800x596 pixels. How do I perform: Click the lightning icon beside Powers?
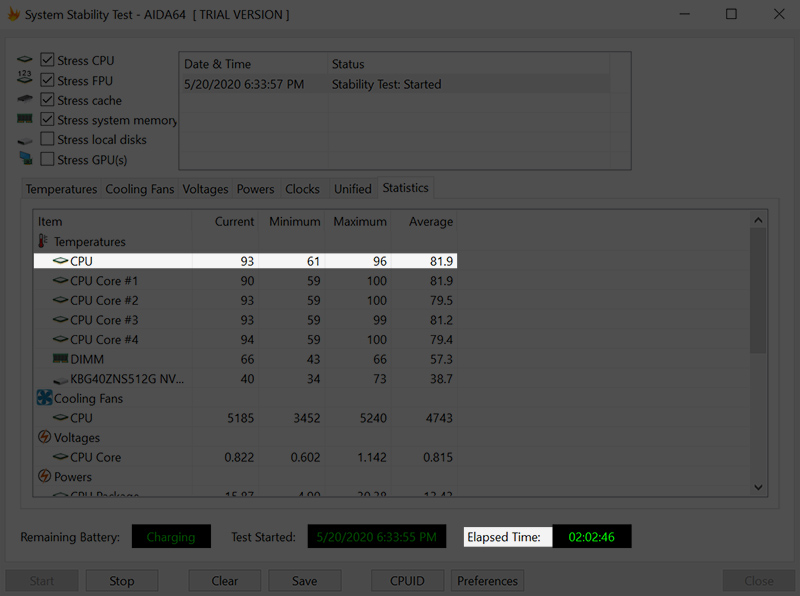44,476
